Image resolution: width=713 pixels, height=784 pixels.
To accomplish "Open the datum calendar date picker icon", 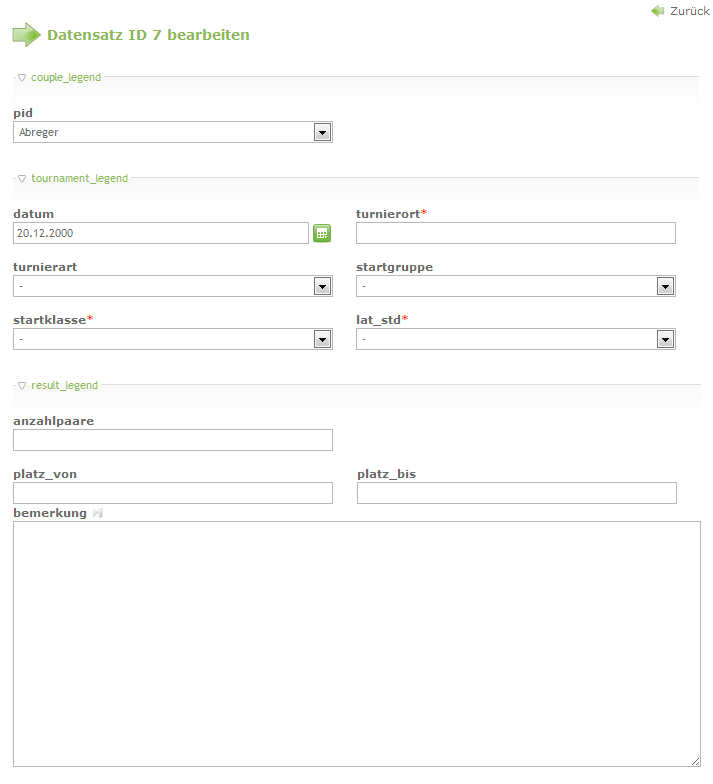I will coord(322,233).
